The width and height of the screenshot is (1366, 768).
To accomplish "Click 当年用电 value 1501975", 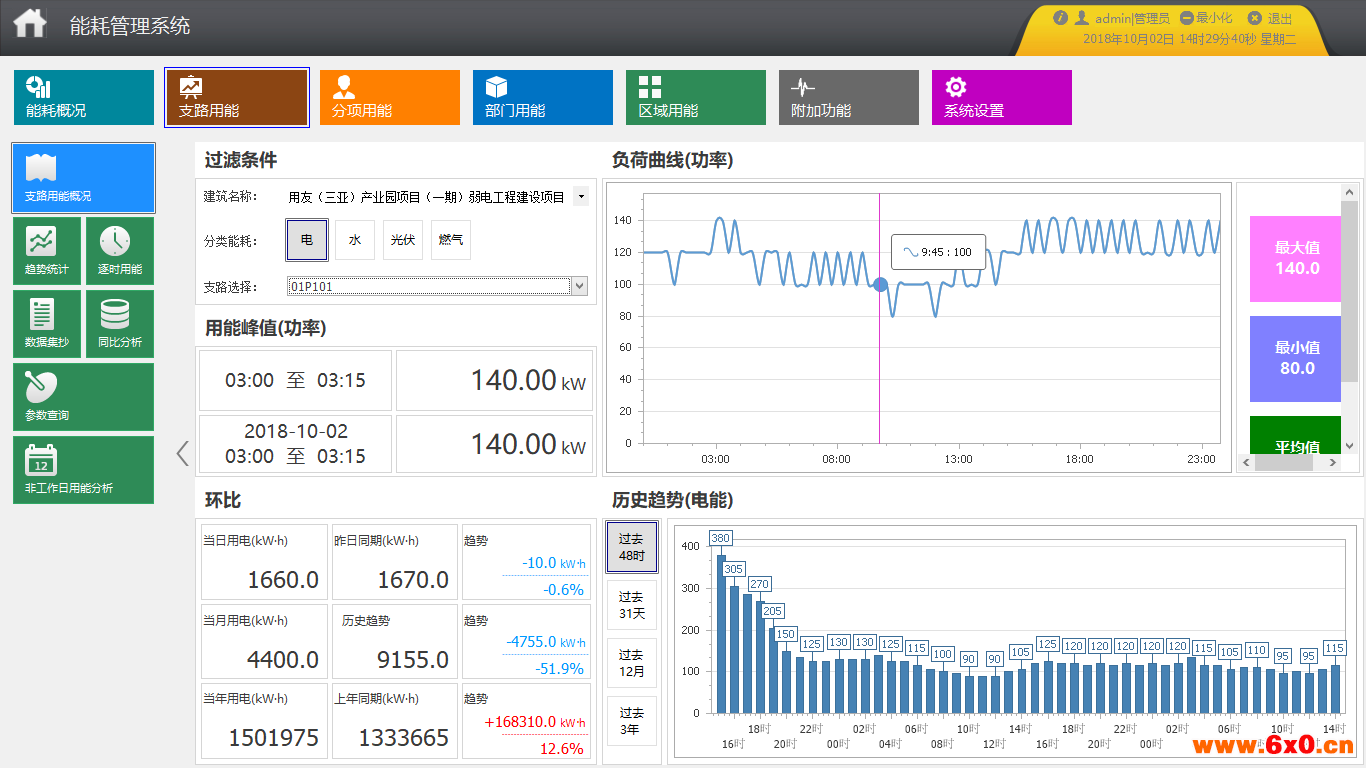I will point(273,738).
